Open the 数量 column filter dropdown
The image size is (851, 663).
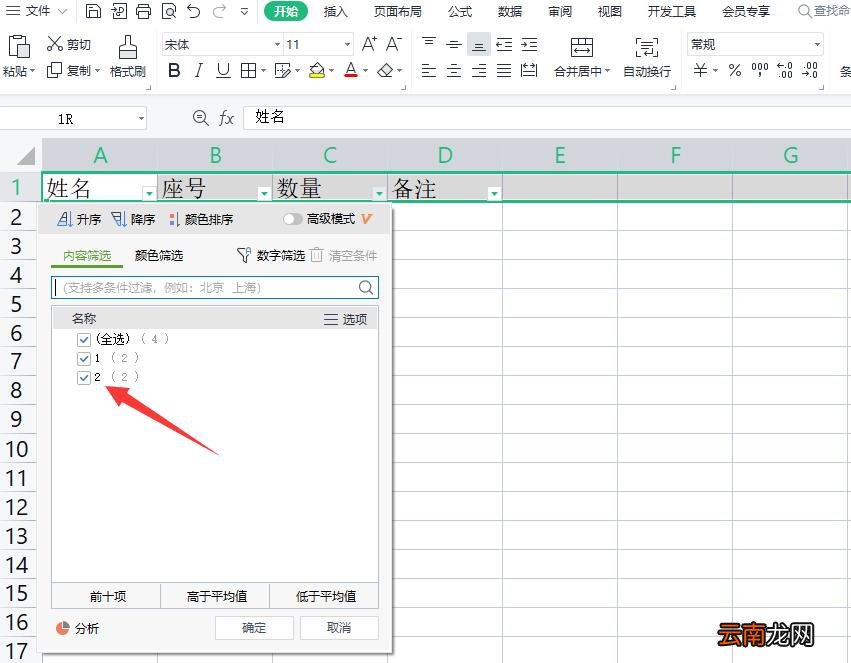(379, 193)
